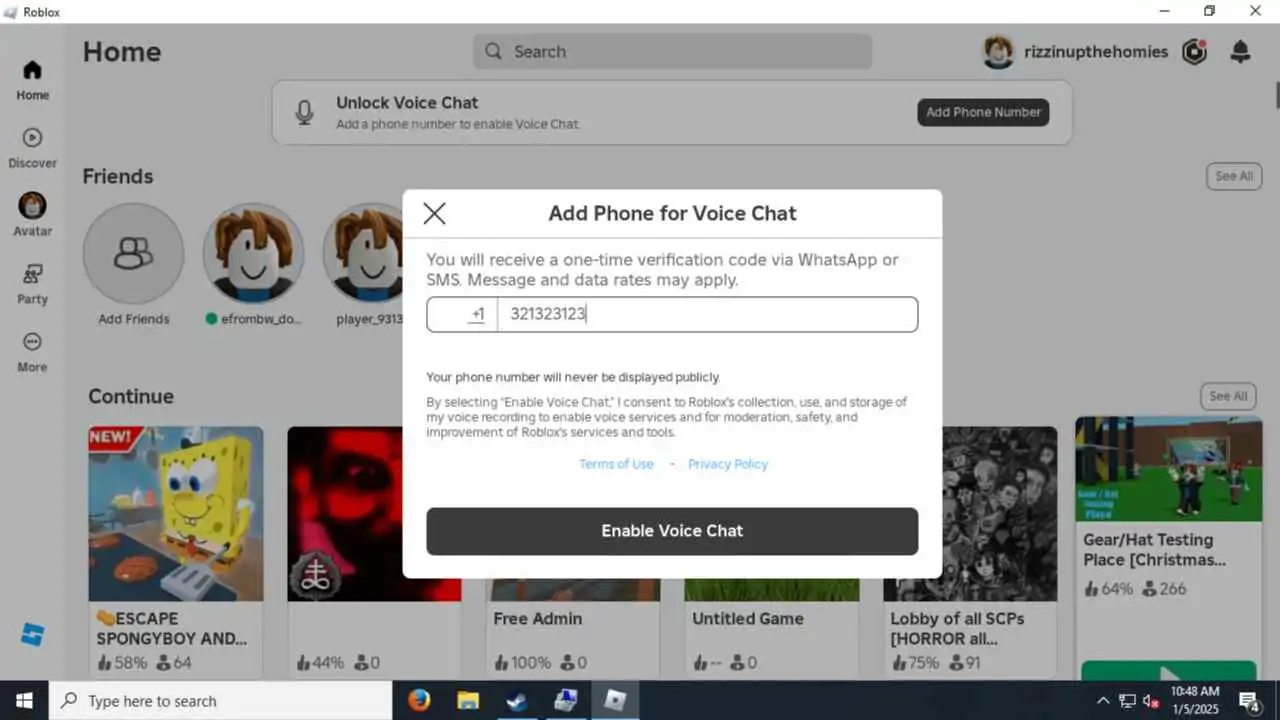Open Discover in the sidebar

coord(32,148)
